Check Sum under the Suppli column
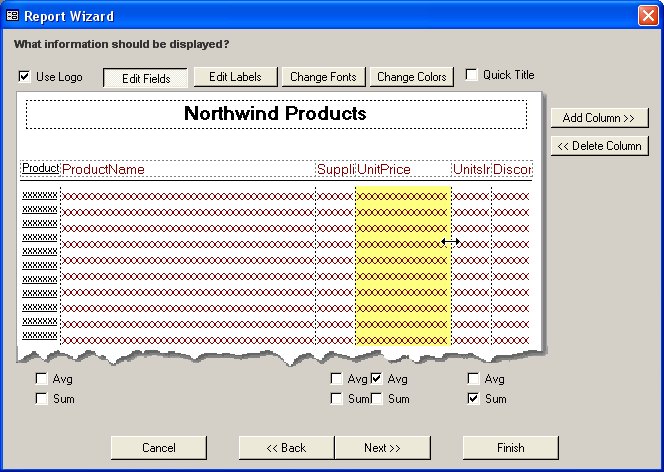The width and height of the screenshot is (664, 472). 336,398
